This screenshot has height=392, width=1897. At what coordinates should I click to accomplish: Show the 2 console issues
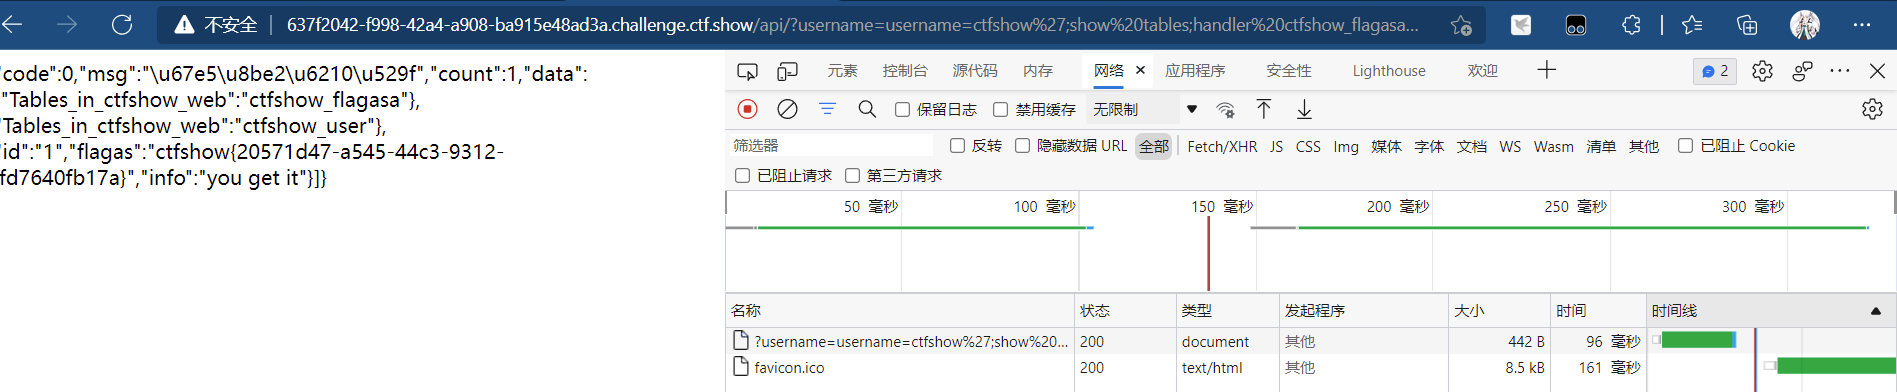[x=1715, y=71]
